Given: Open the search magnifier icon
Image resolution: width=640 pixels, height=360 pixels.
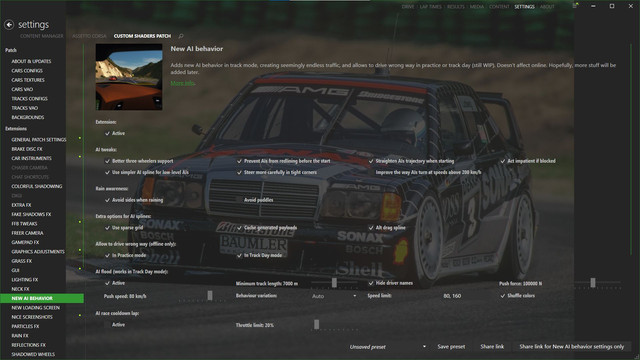Looking at the screenshot, I should (181, 36).
